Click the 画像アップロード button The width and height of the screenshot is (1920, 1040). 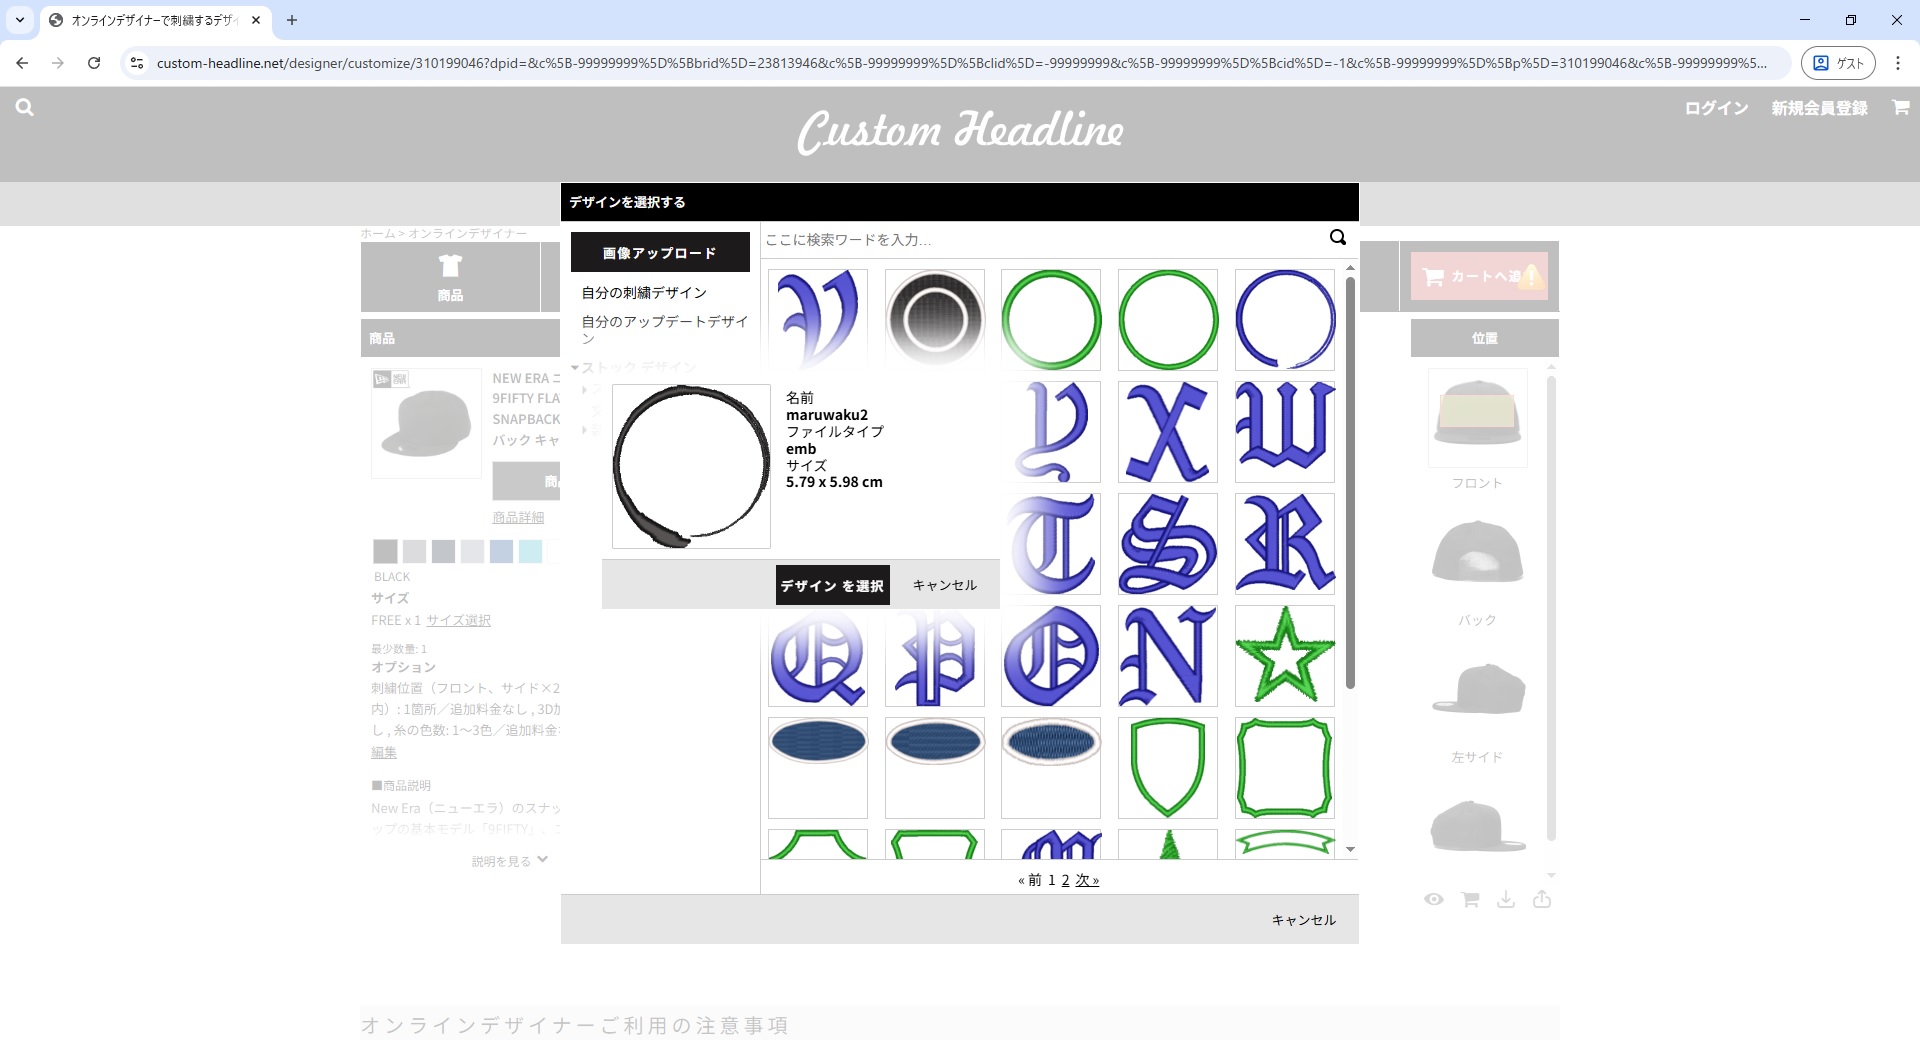pos(660,253)
